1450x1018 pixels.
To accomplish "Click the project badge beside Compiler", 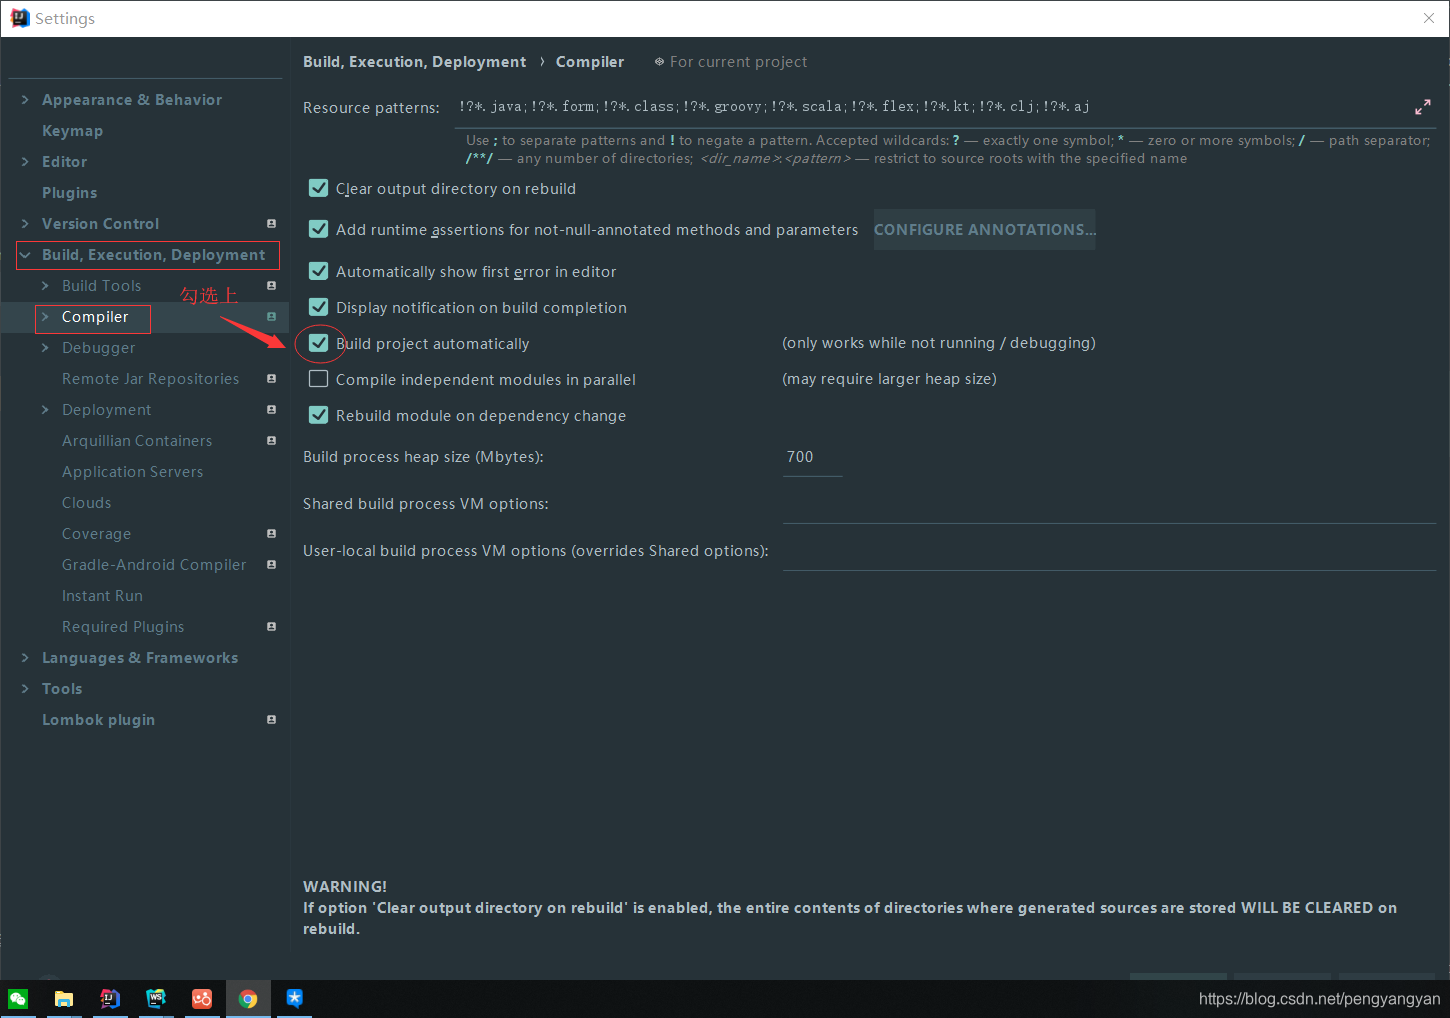I will pos(271,317).
